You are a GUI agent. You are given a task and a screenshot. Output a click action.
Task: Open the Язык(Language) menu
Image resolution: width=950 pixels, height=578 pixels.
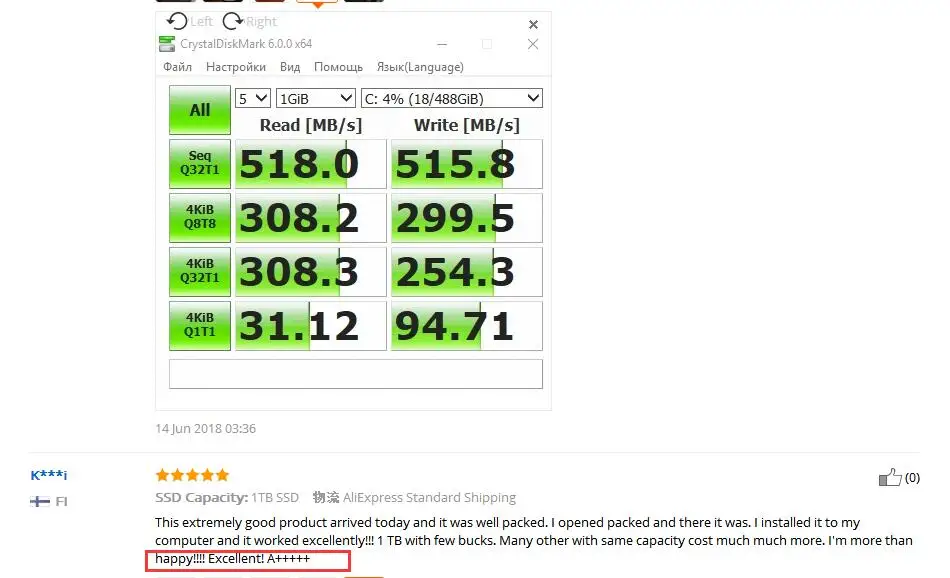[420, 67]
